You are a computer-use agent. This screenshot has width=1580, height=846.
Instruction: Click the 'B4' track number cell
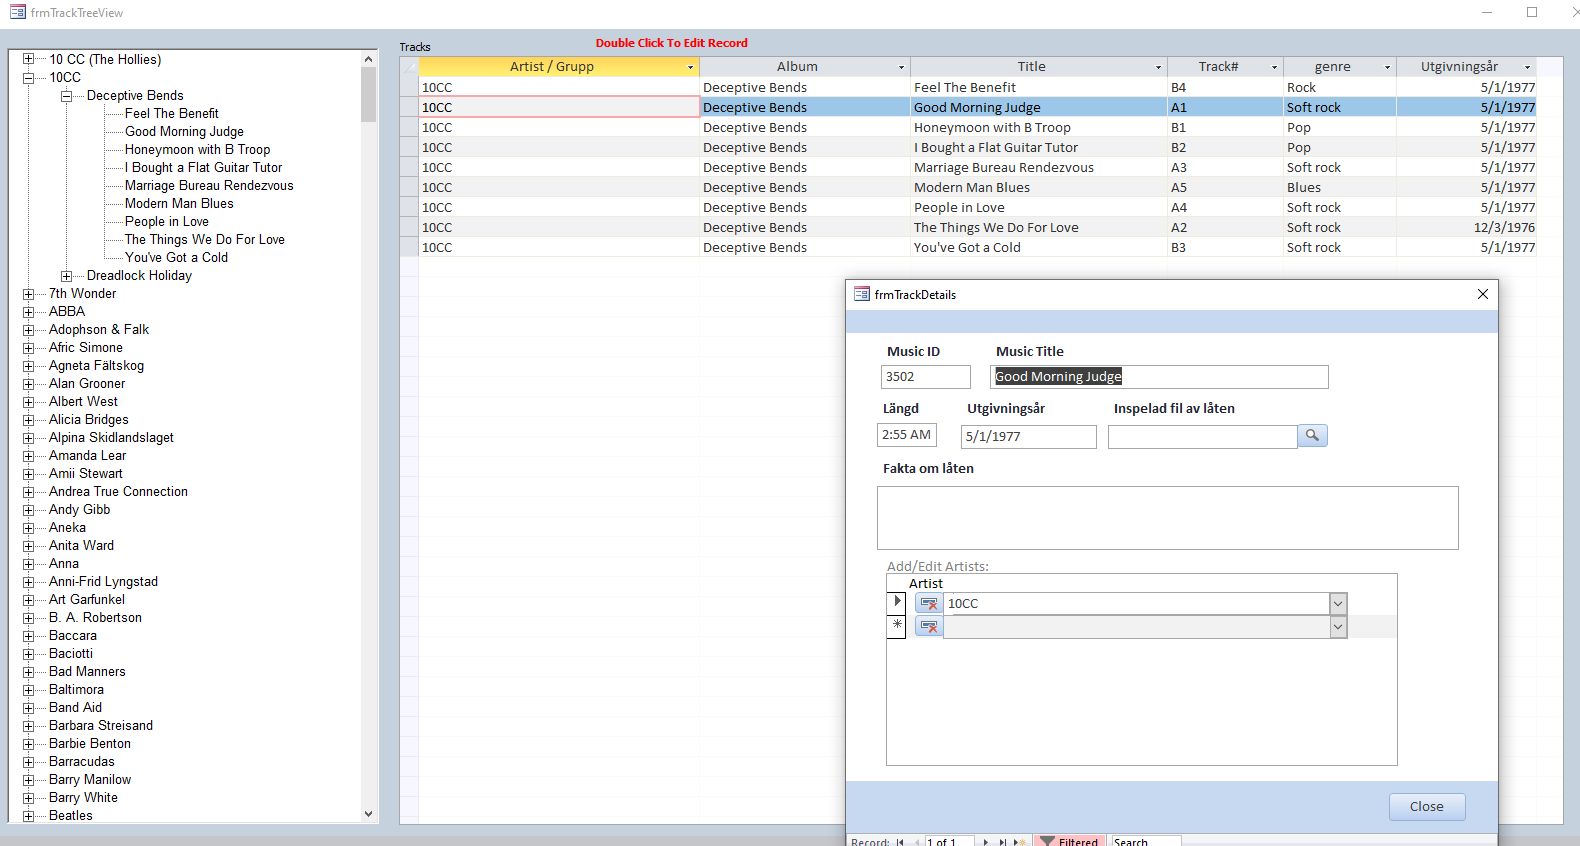[1225, 87]
